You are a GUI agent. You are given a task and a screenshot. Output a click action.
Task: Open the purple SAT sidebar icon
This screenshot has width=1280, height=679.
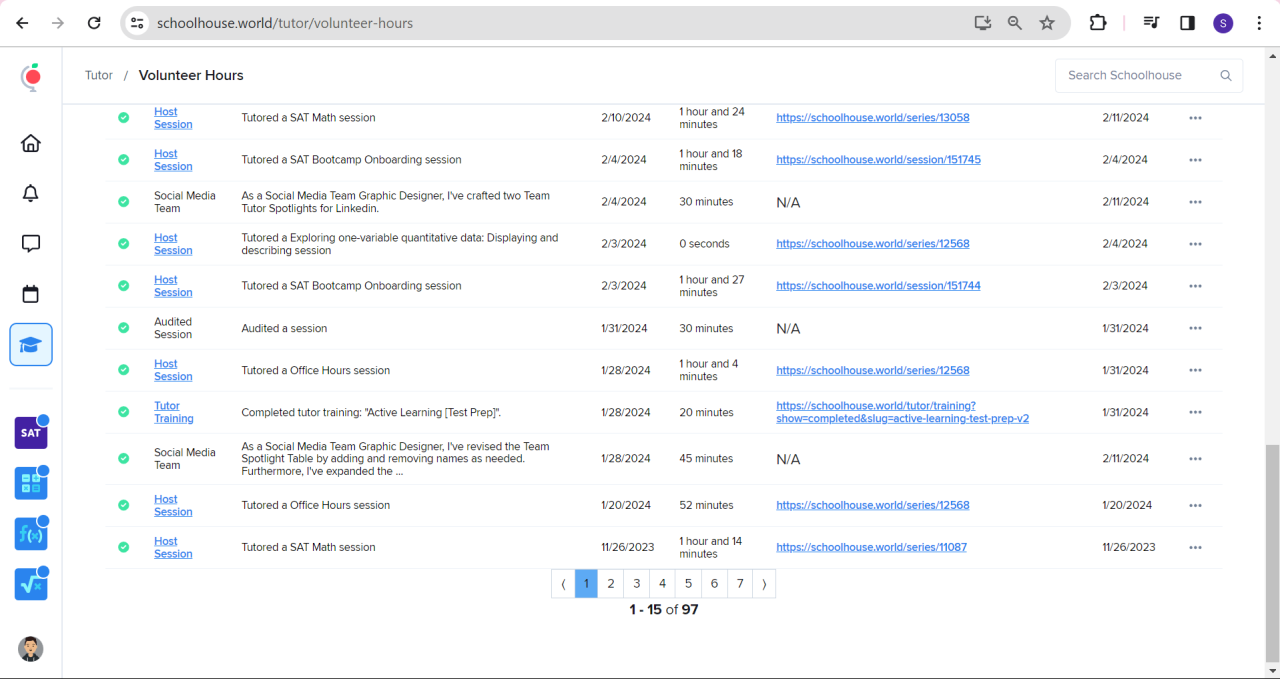point(31,433)
